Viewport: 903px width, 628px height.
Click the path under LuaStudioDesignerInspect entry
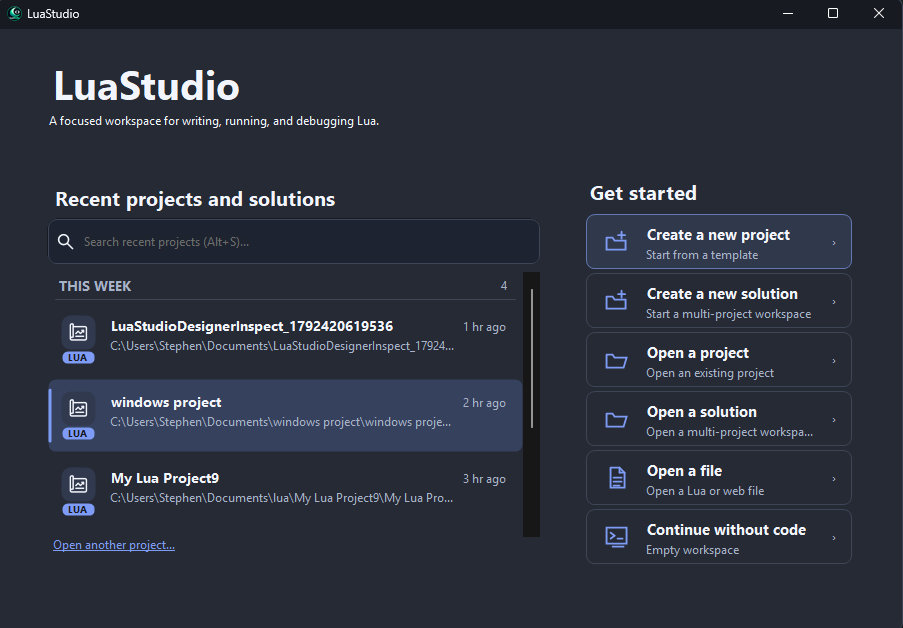[x=282, y=346]
